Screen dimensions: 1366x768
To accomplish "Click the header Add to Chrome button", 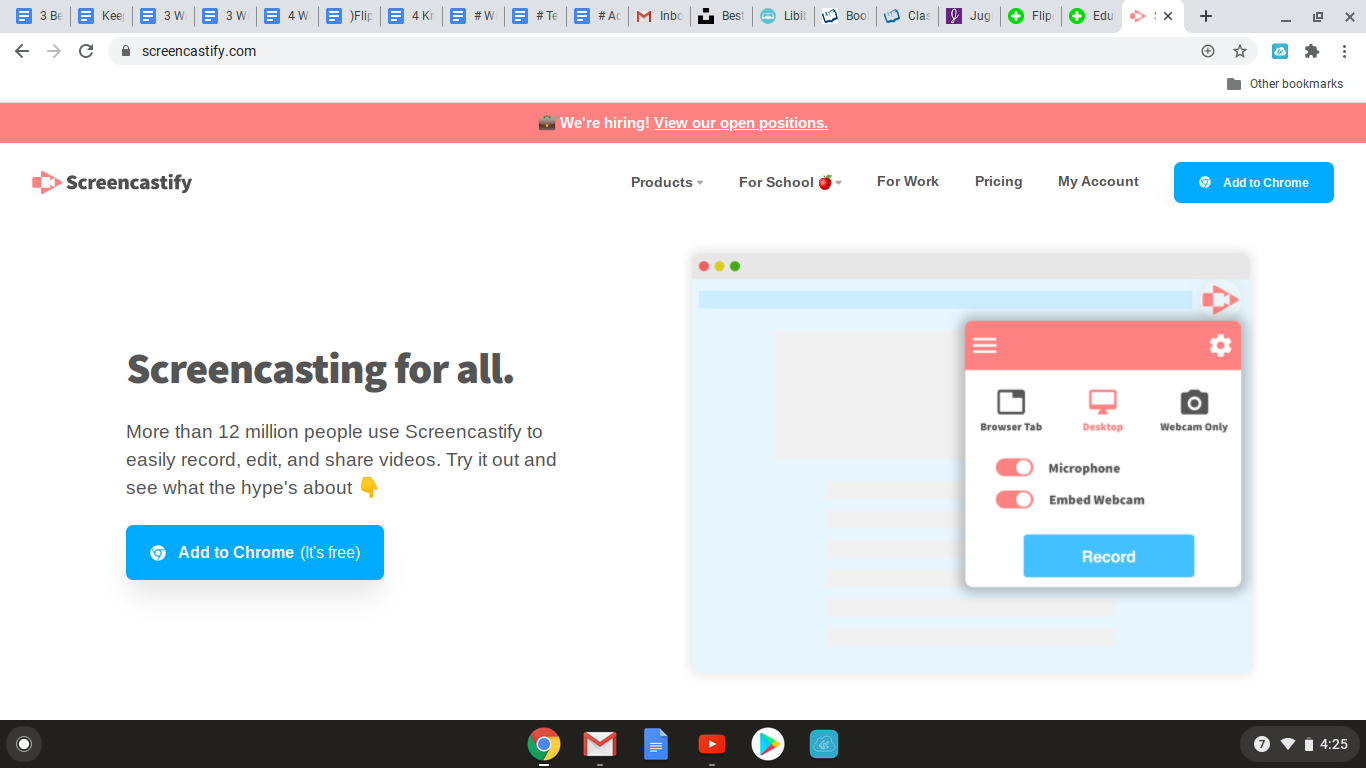I will tap(1254, 182).
